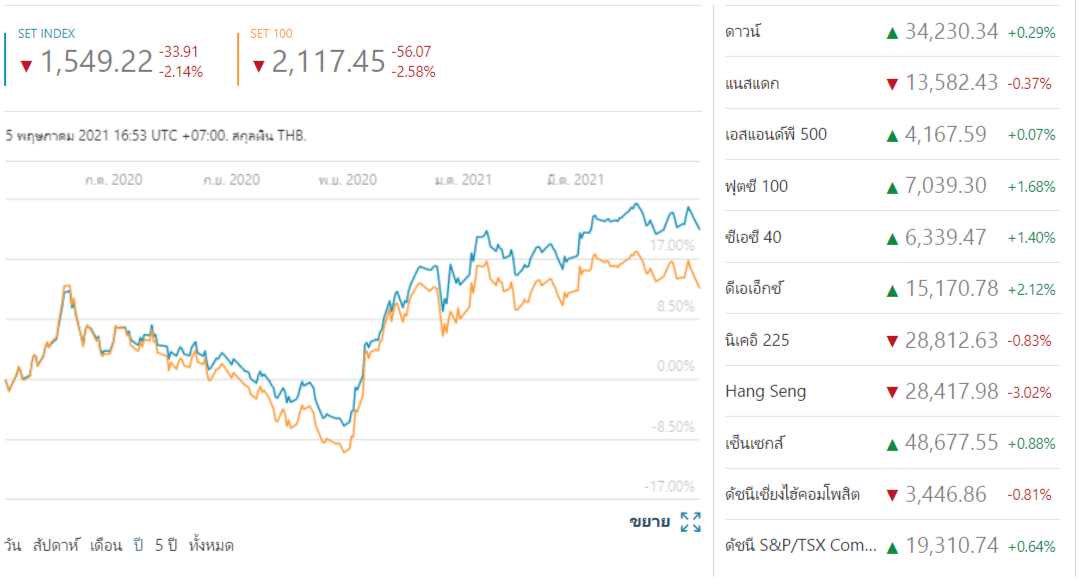1079x585 pixels.
Task: Click the fullscreen expand arrows icon
Action: [x=690, y=522]
